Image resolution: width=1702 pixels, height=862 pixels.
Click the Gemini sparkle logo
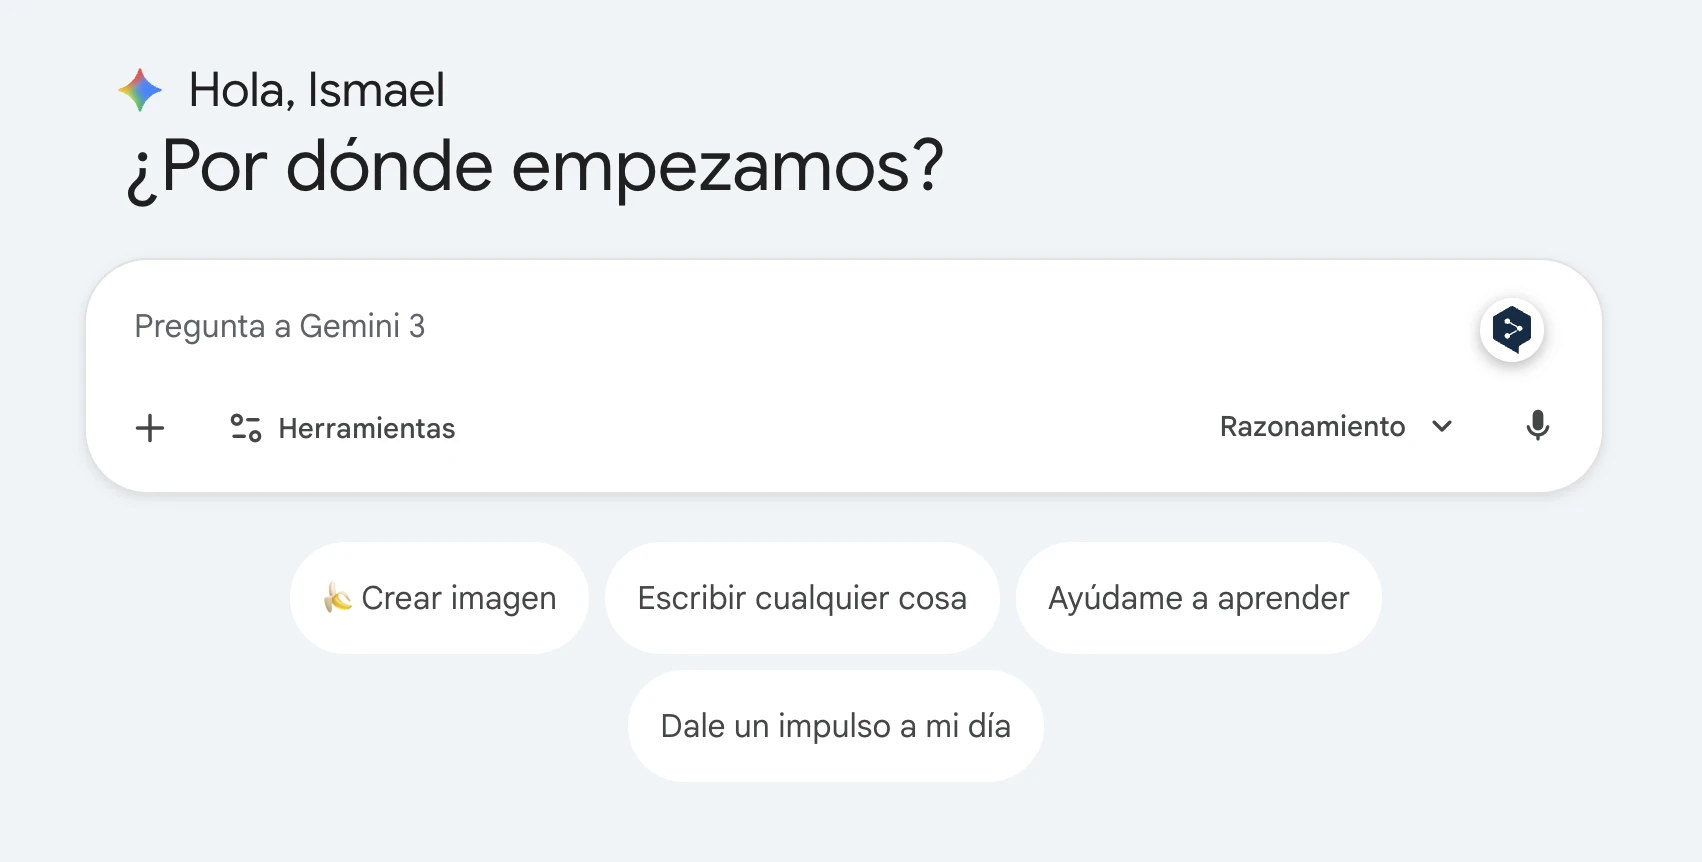pos(140,90)
